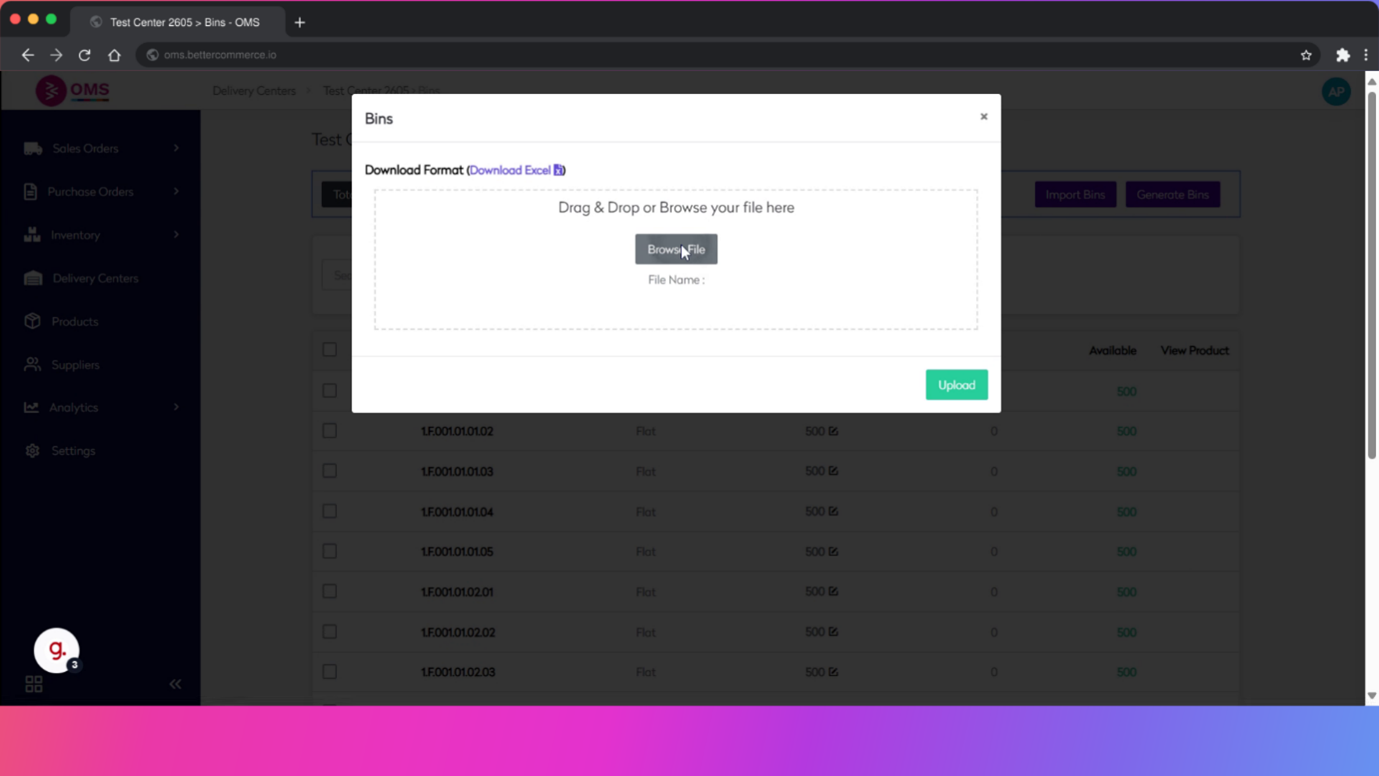Expand the Sales Orders submenu arrow
Viewport: 1379px width, 776px height.
pyautogui.click(x=176, y=149)
